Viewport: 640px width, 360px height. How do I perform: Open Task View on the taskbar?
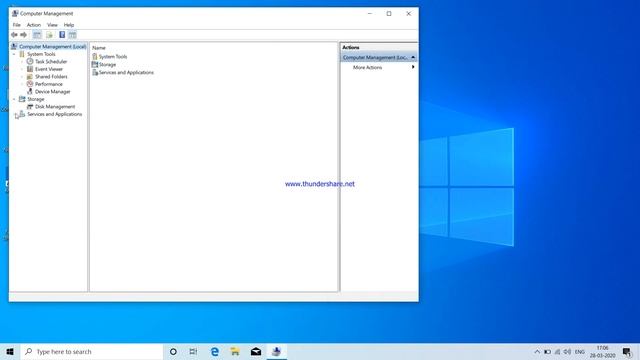pyautogui.click(x=193, y=351)
